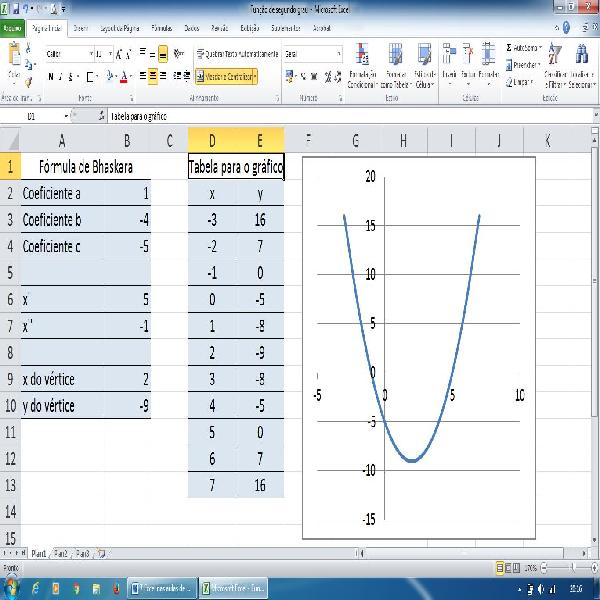The image size is (600, 600).
Task: Click the decrease font size icon
Action: coord(128,54)
